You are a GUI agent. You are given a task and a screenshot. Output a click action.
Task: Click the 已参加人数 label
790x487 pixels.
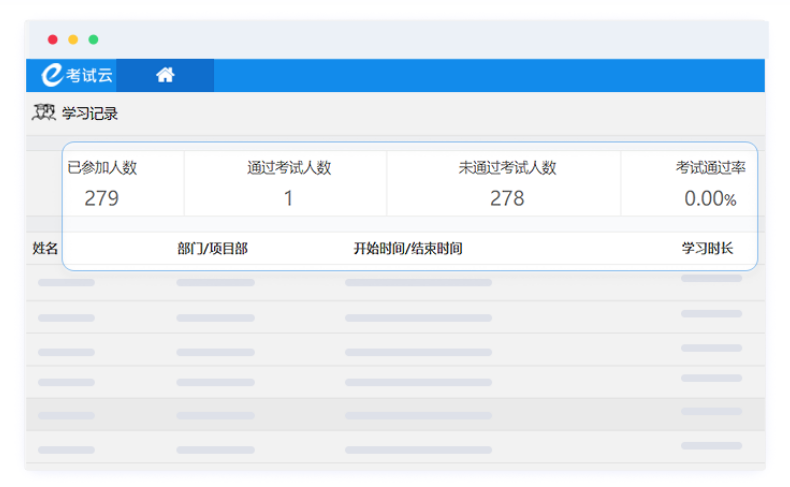click(x=102, y=168)
